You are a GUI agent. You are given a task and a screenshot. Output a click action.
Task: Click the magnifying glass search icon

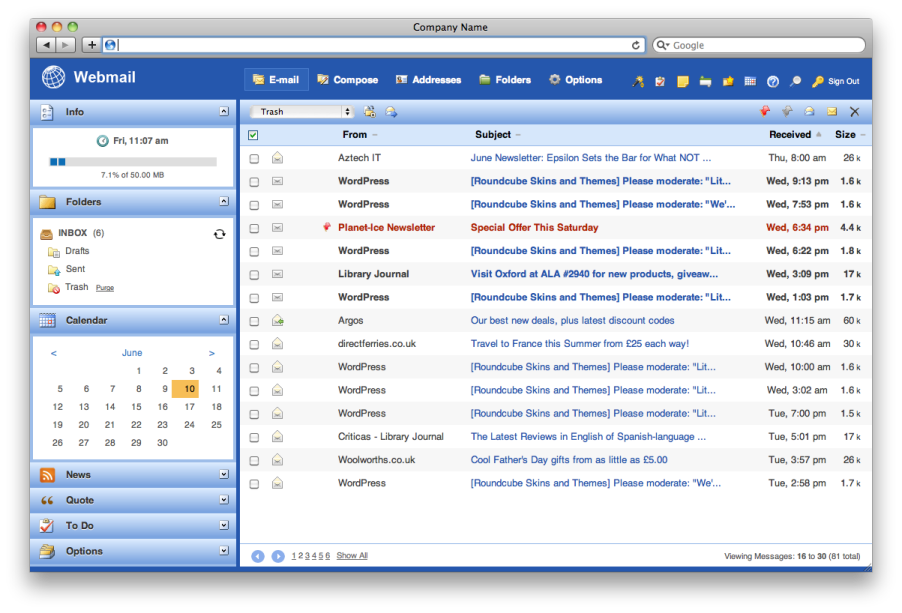(796, 81)
